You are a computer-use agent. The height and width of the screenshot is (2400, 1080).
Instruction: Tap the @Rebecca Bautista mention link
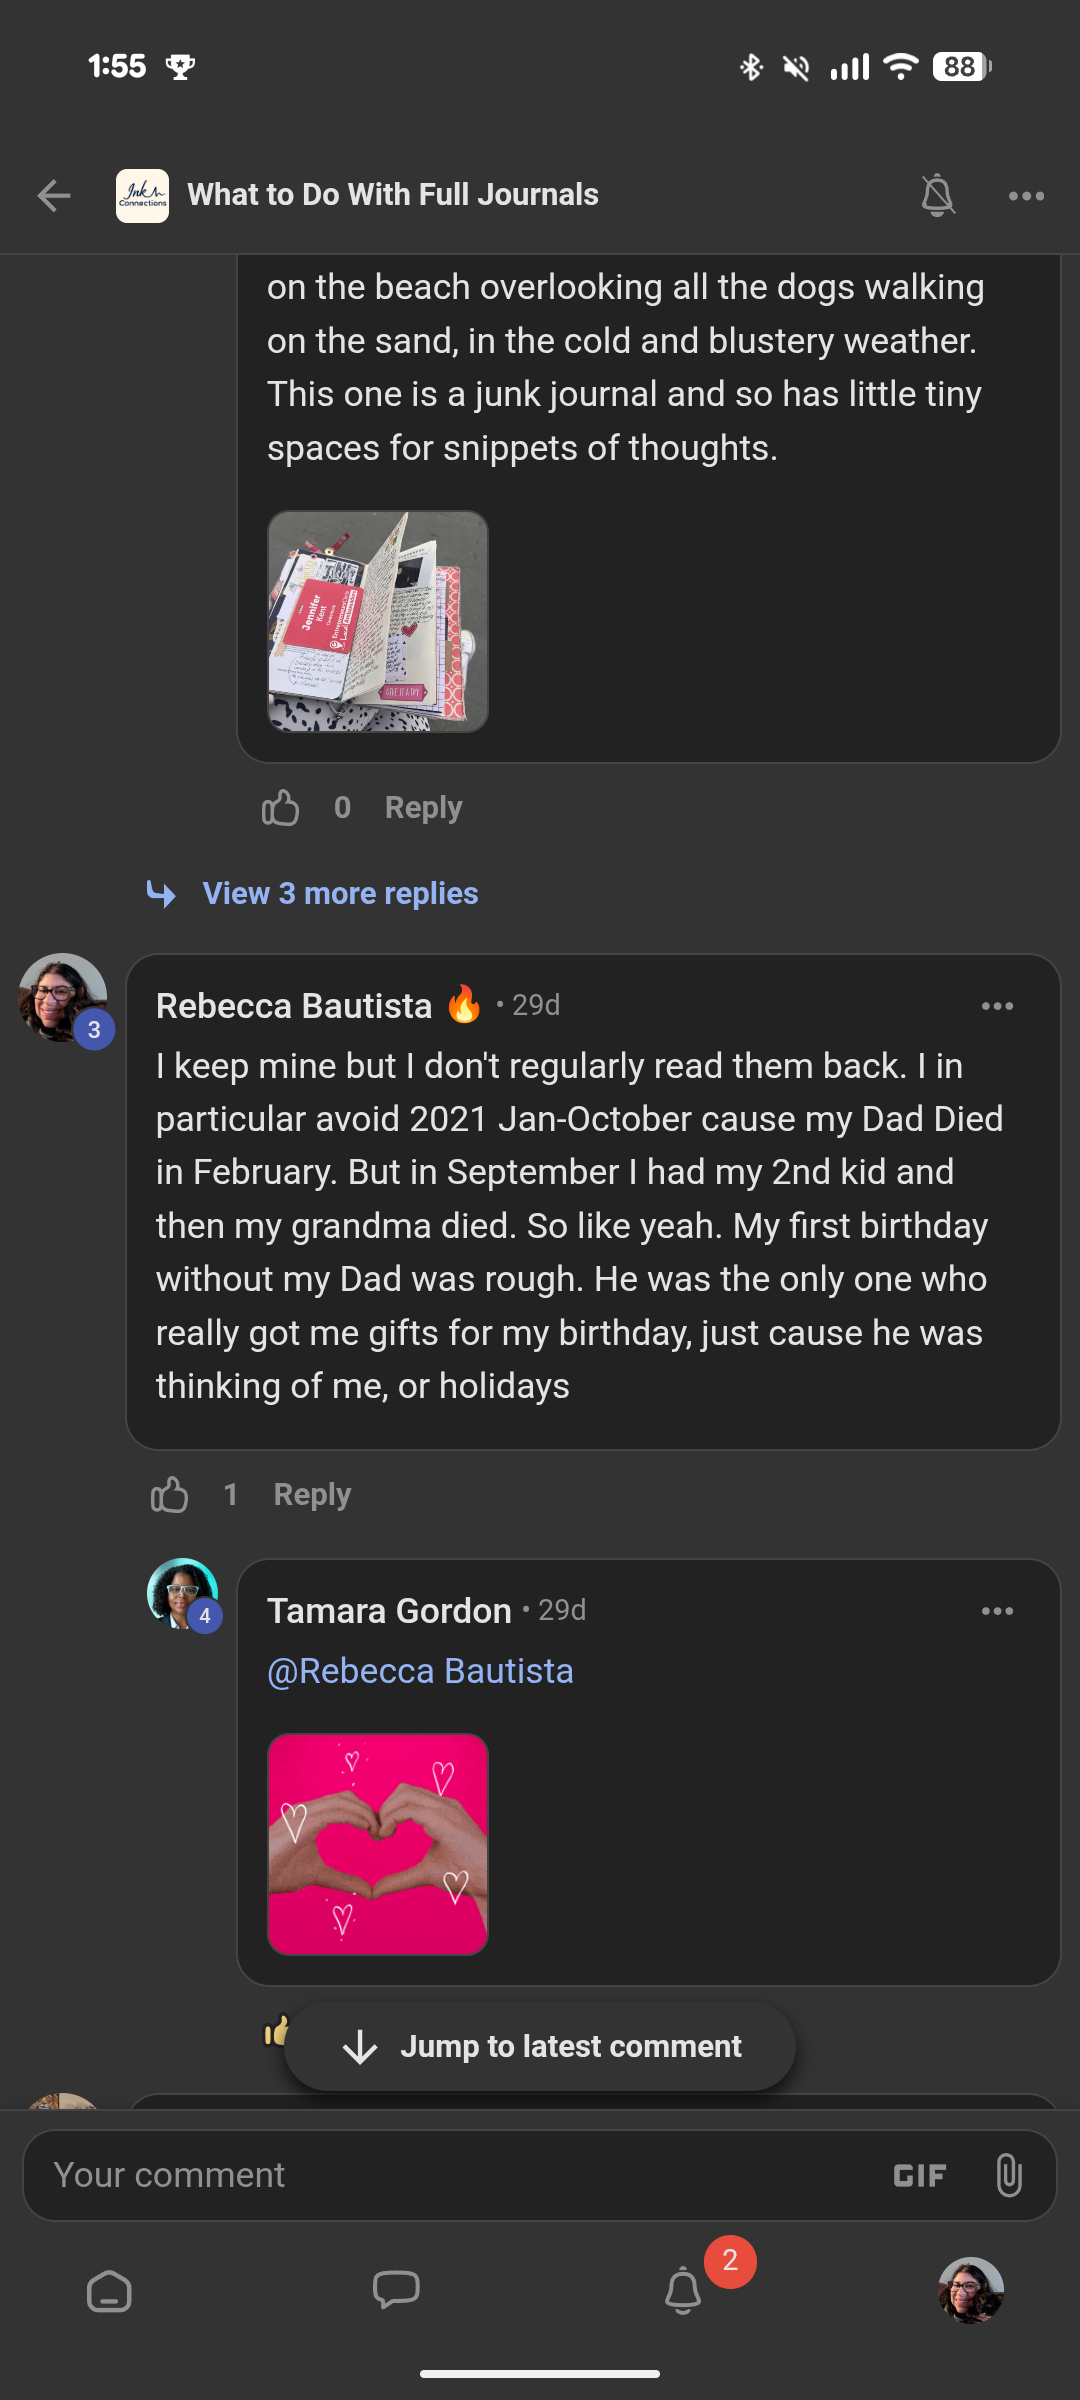tap(420, 1671)
